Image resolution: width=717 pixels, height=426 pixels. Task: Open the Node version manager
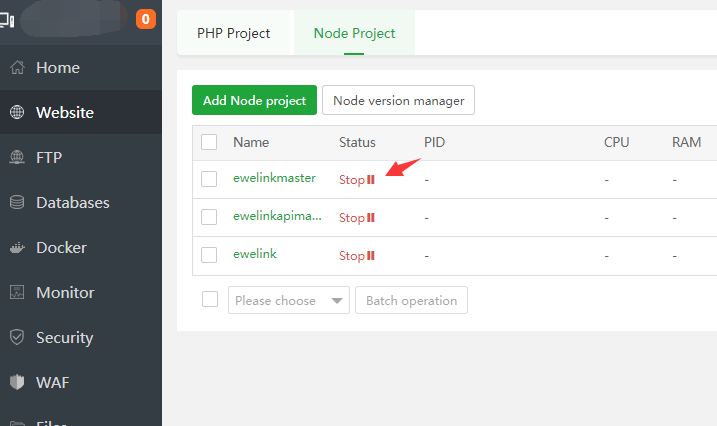pyautogui.click(x=398, y=100)
